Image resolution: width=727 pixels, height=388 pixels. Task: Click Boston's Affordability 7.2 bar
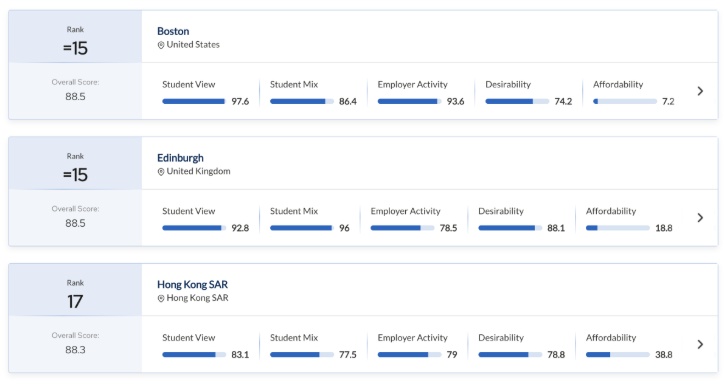pos(625,102)
